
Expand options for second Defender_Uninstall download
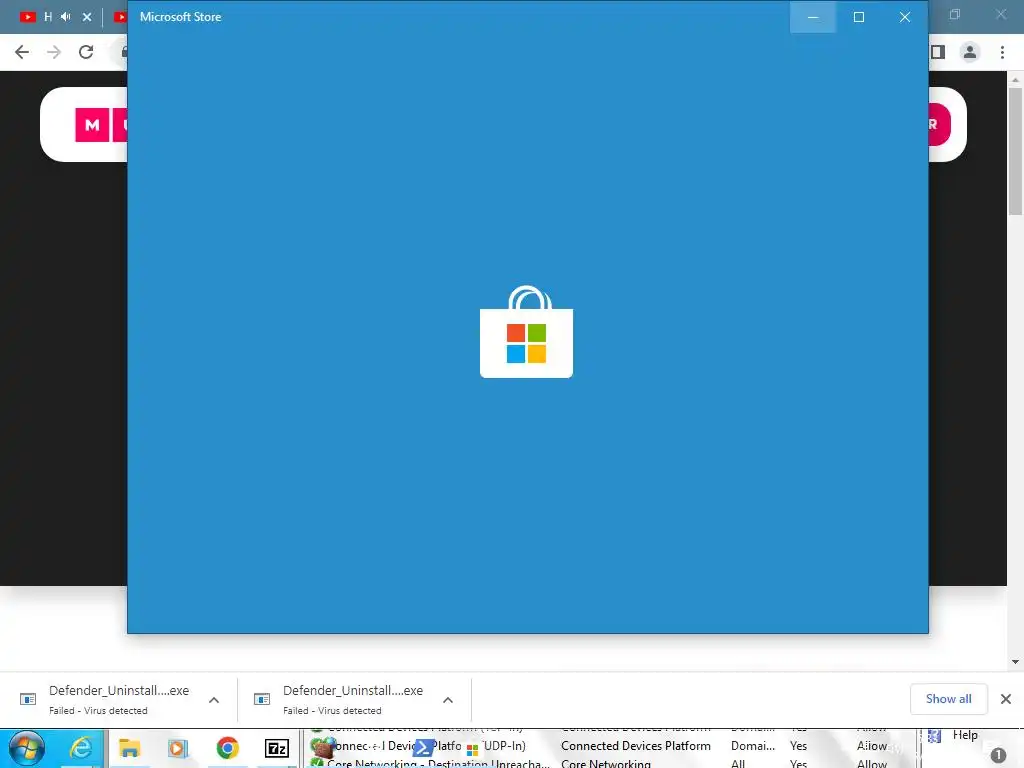click(448, 700)
